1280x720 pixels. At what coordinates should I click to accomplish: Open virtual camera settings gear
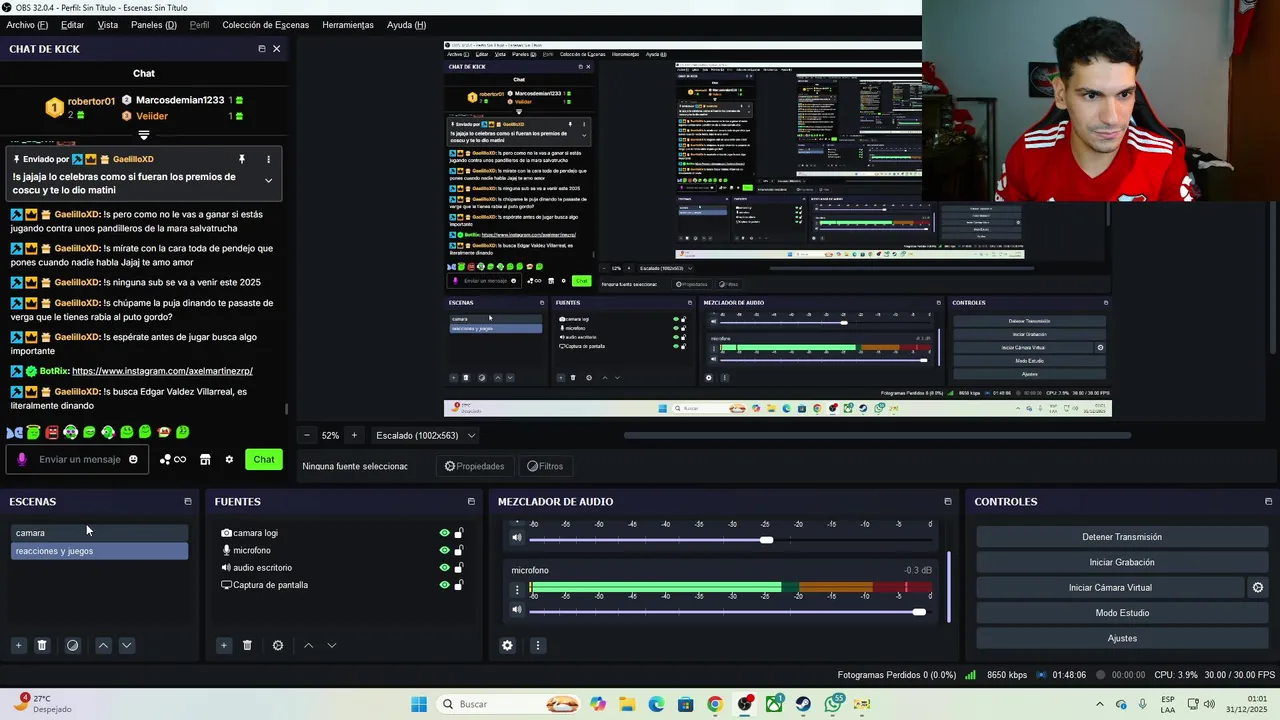1258,588
